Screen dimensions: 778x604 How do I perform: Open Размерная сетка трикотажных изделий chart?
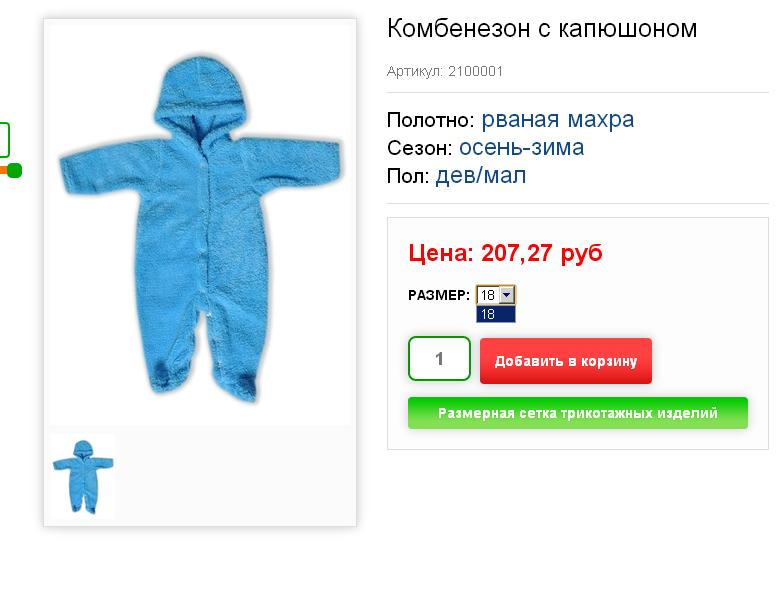point(578,413)
